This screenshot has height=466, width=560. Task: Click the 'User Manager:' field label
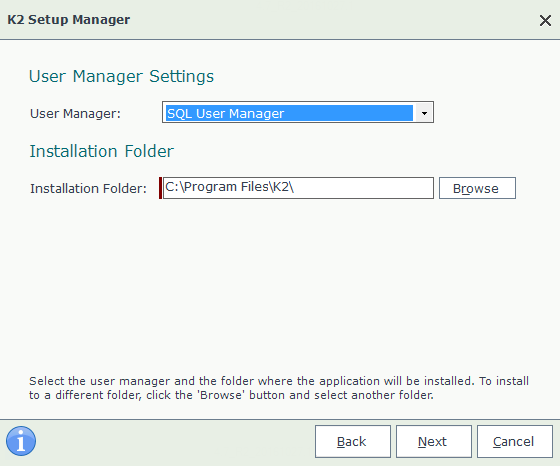75,114
